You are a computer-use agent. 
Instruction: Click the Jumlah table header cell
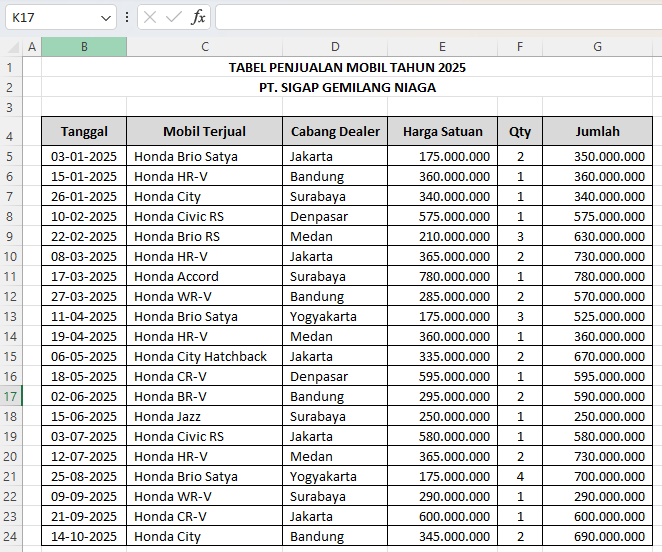coord(597,131)
